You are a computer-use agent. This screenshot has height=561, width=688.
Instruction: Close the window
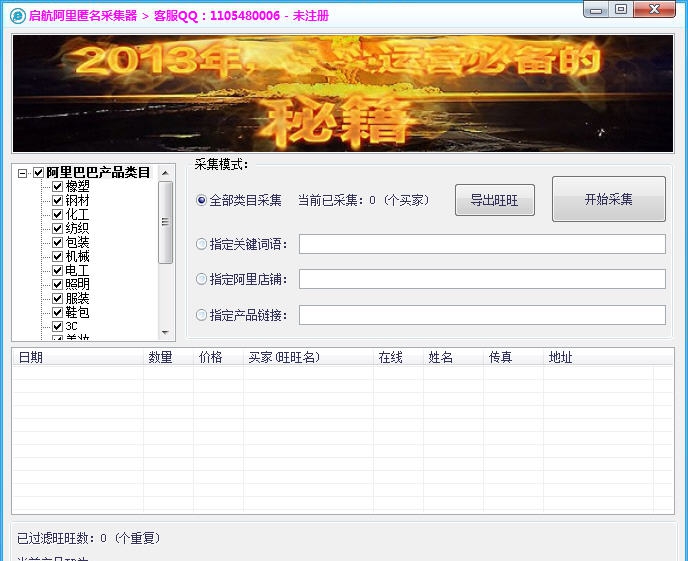654,9
